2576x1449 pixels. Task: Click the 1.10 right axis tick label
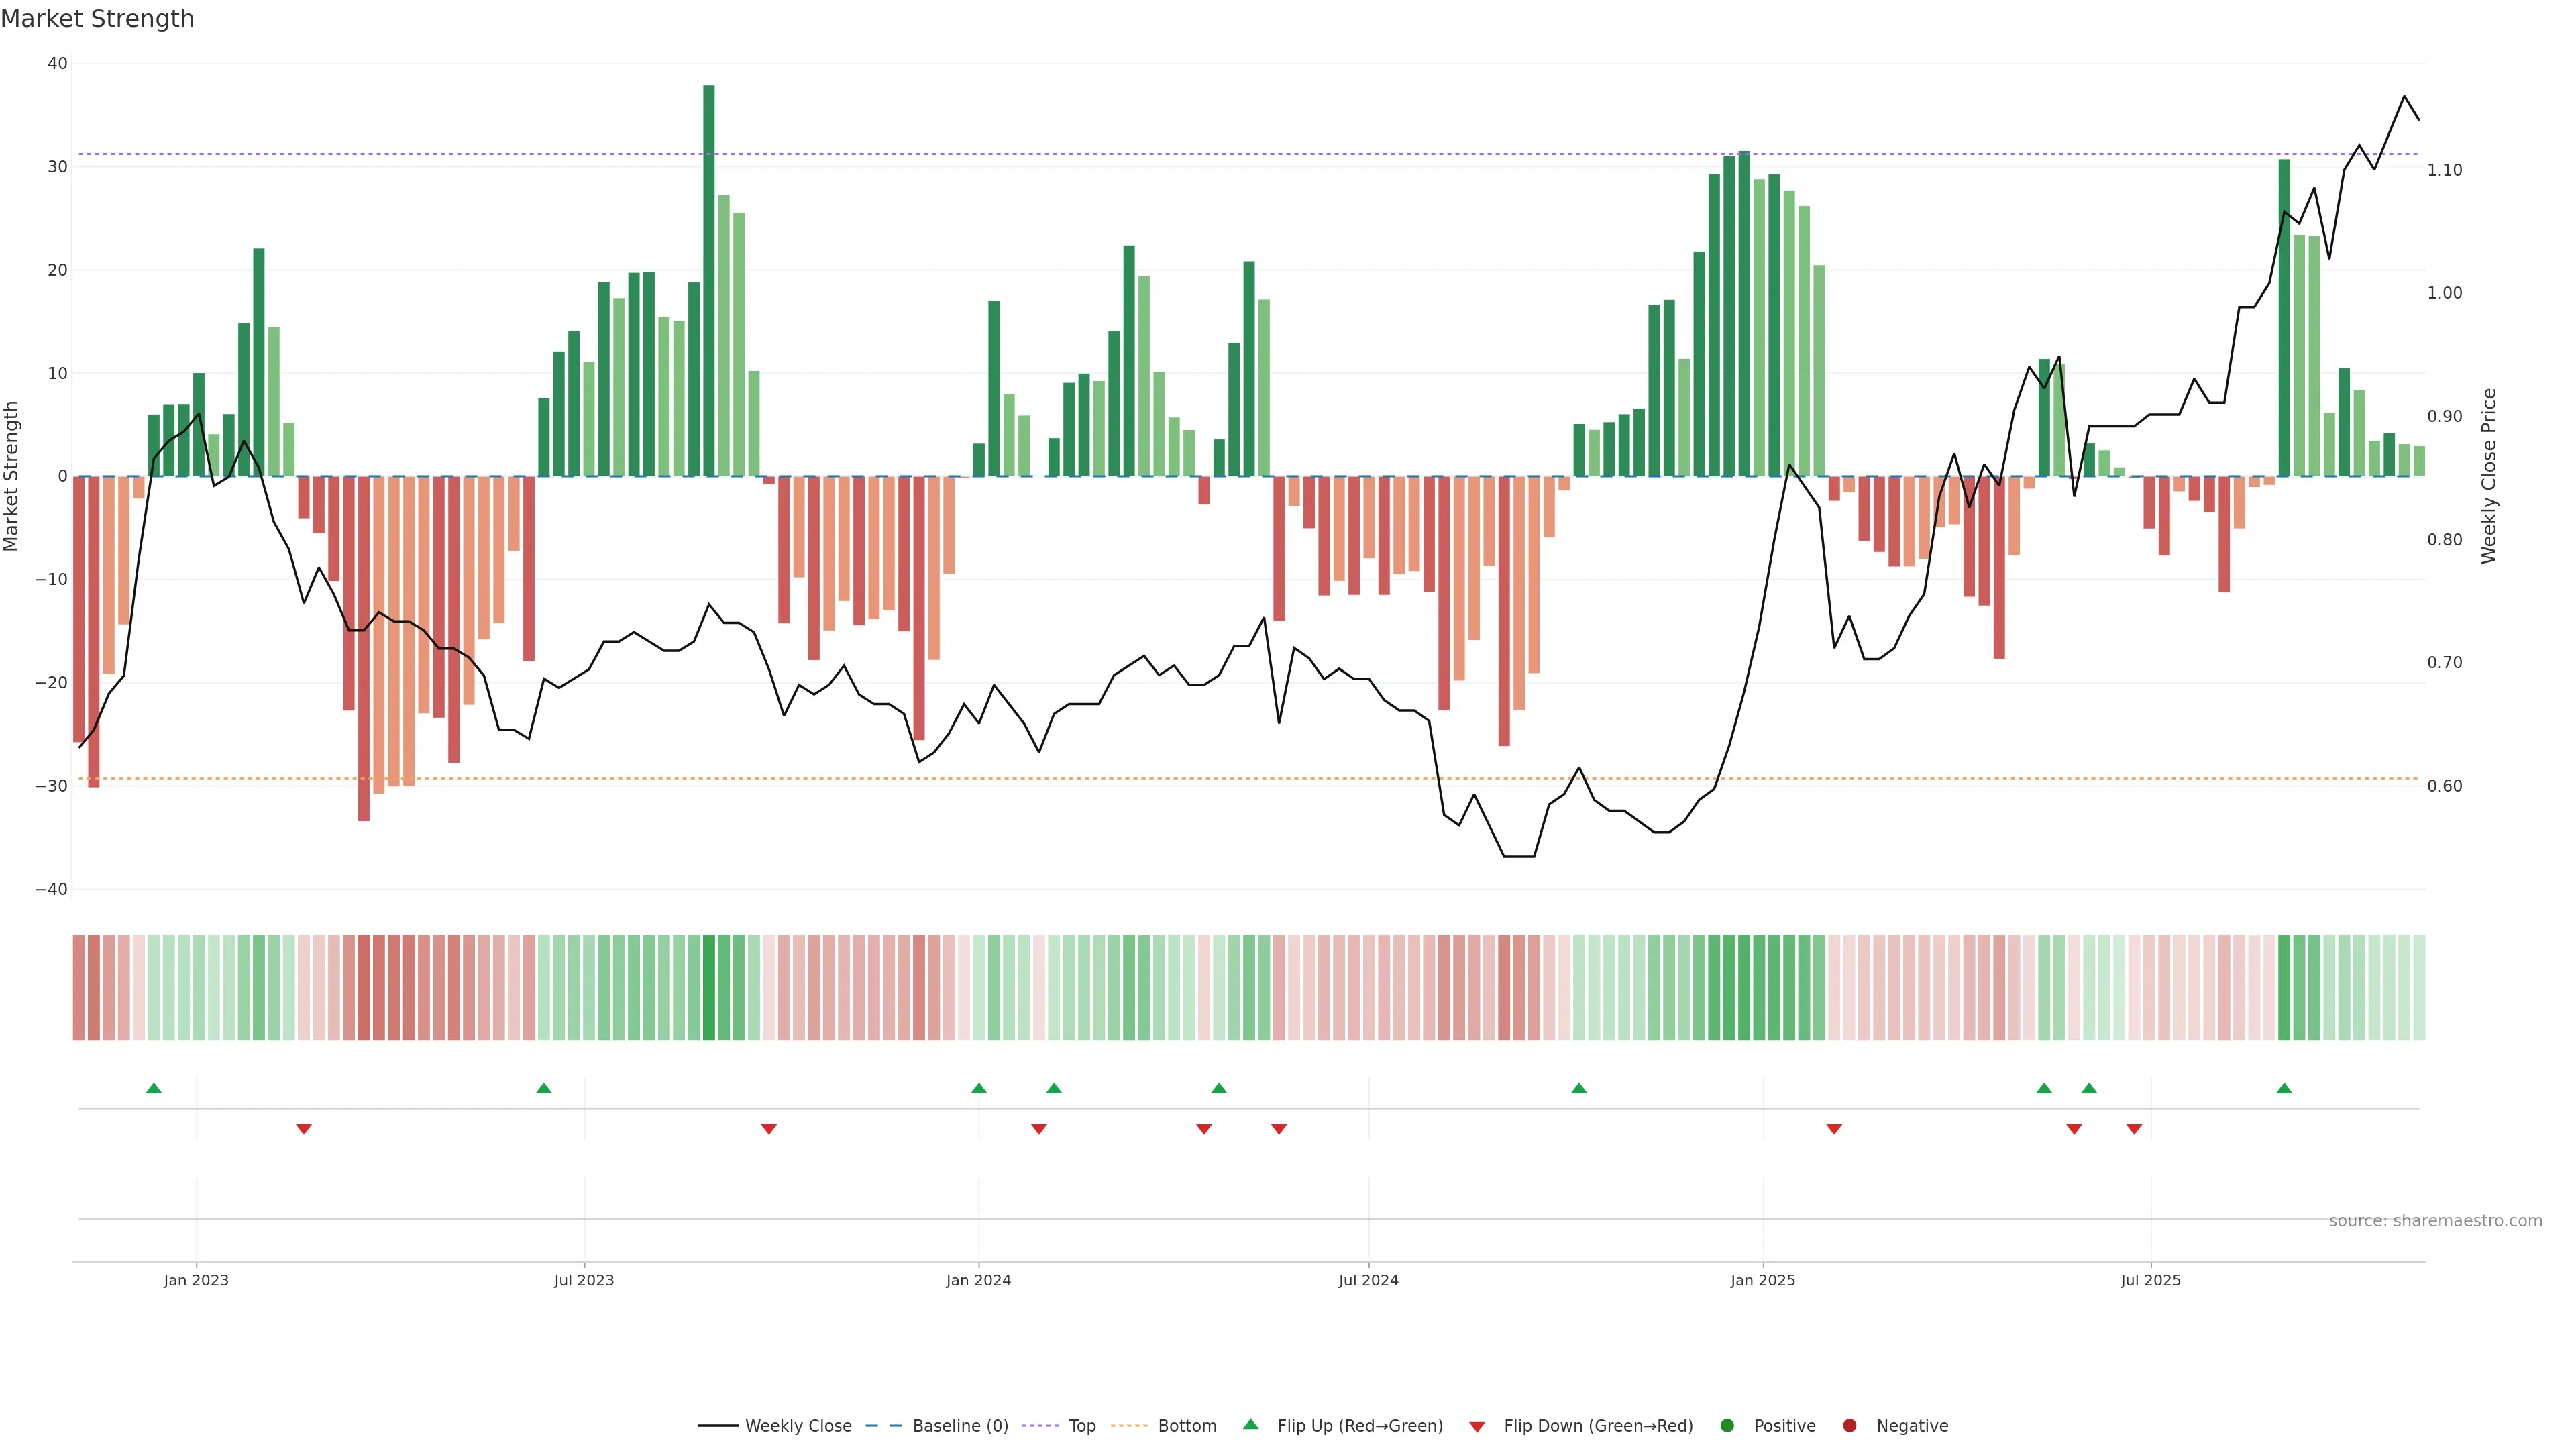click(x=2444, y=171)
